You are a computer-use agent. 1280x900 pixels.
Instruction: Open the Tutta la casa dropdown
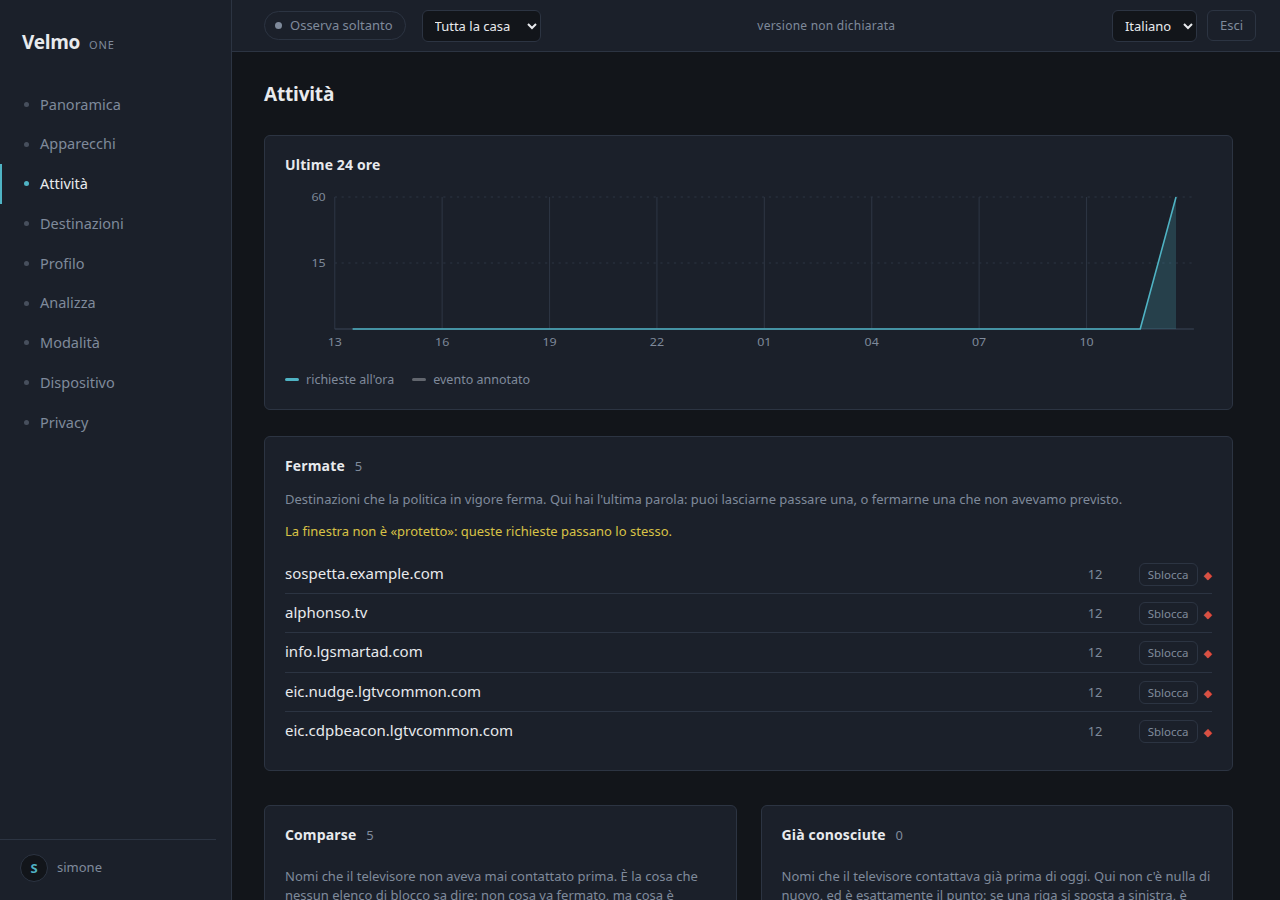(x=481, y=26)
